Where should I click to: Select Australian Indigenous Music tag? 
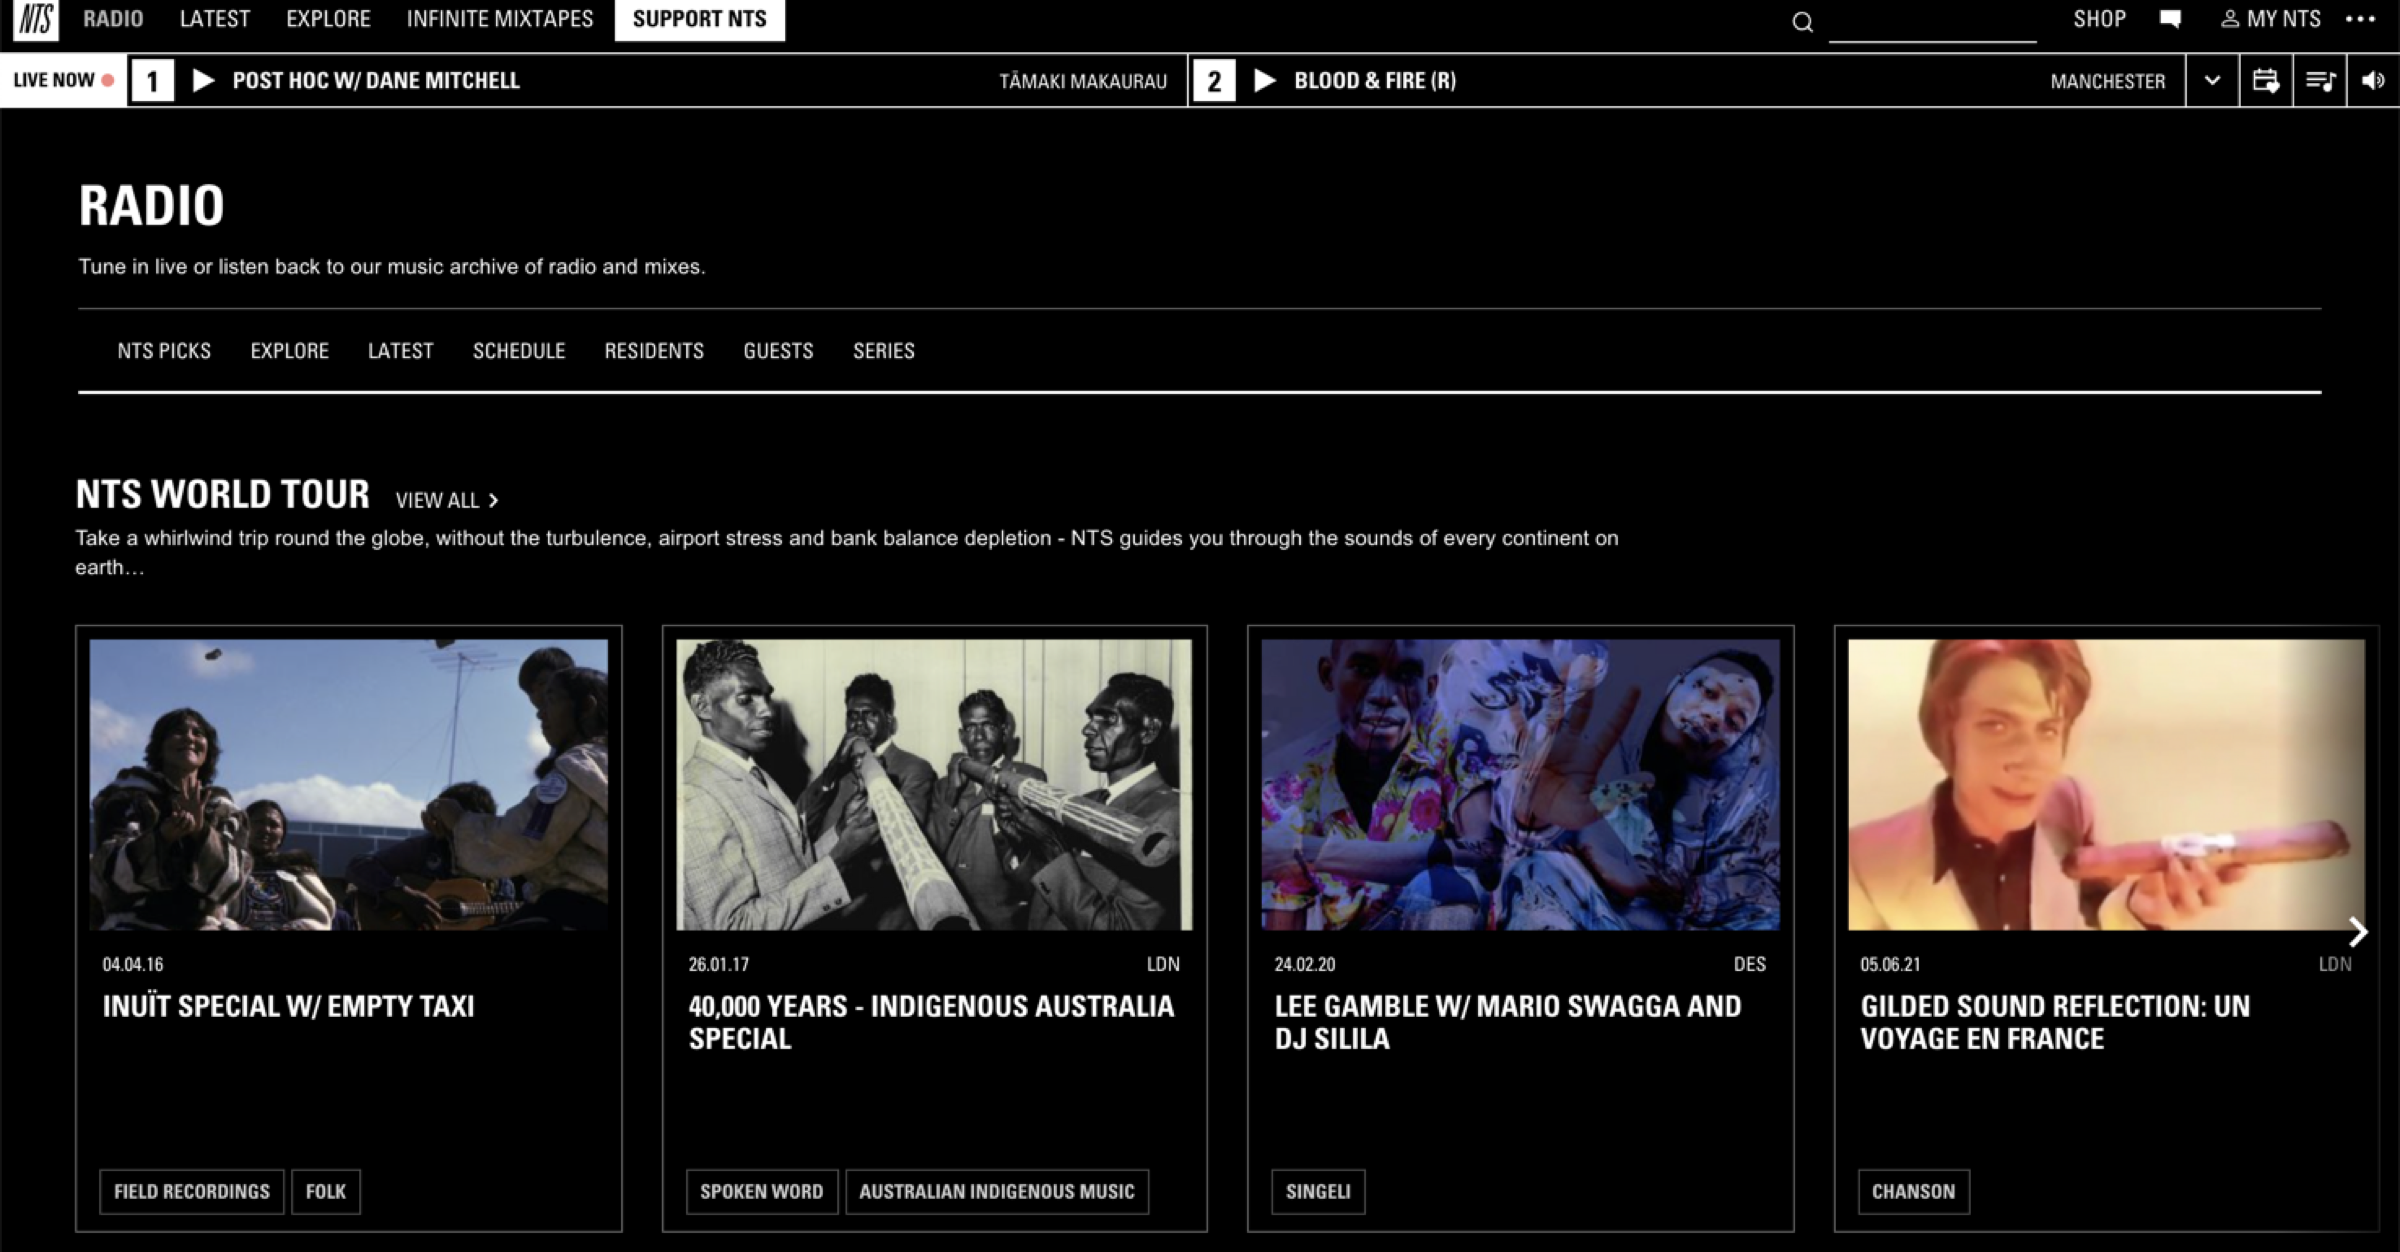click(x=997, y=1192)
